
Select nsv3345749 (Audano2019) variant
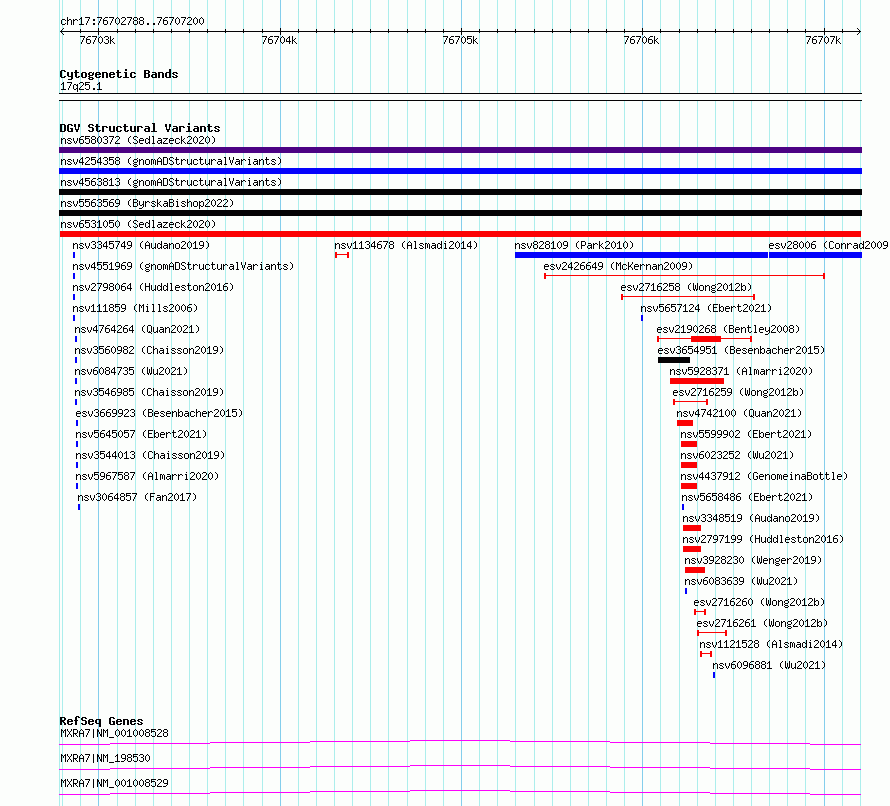(141, 245)
